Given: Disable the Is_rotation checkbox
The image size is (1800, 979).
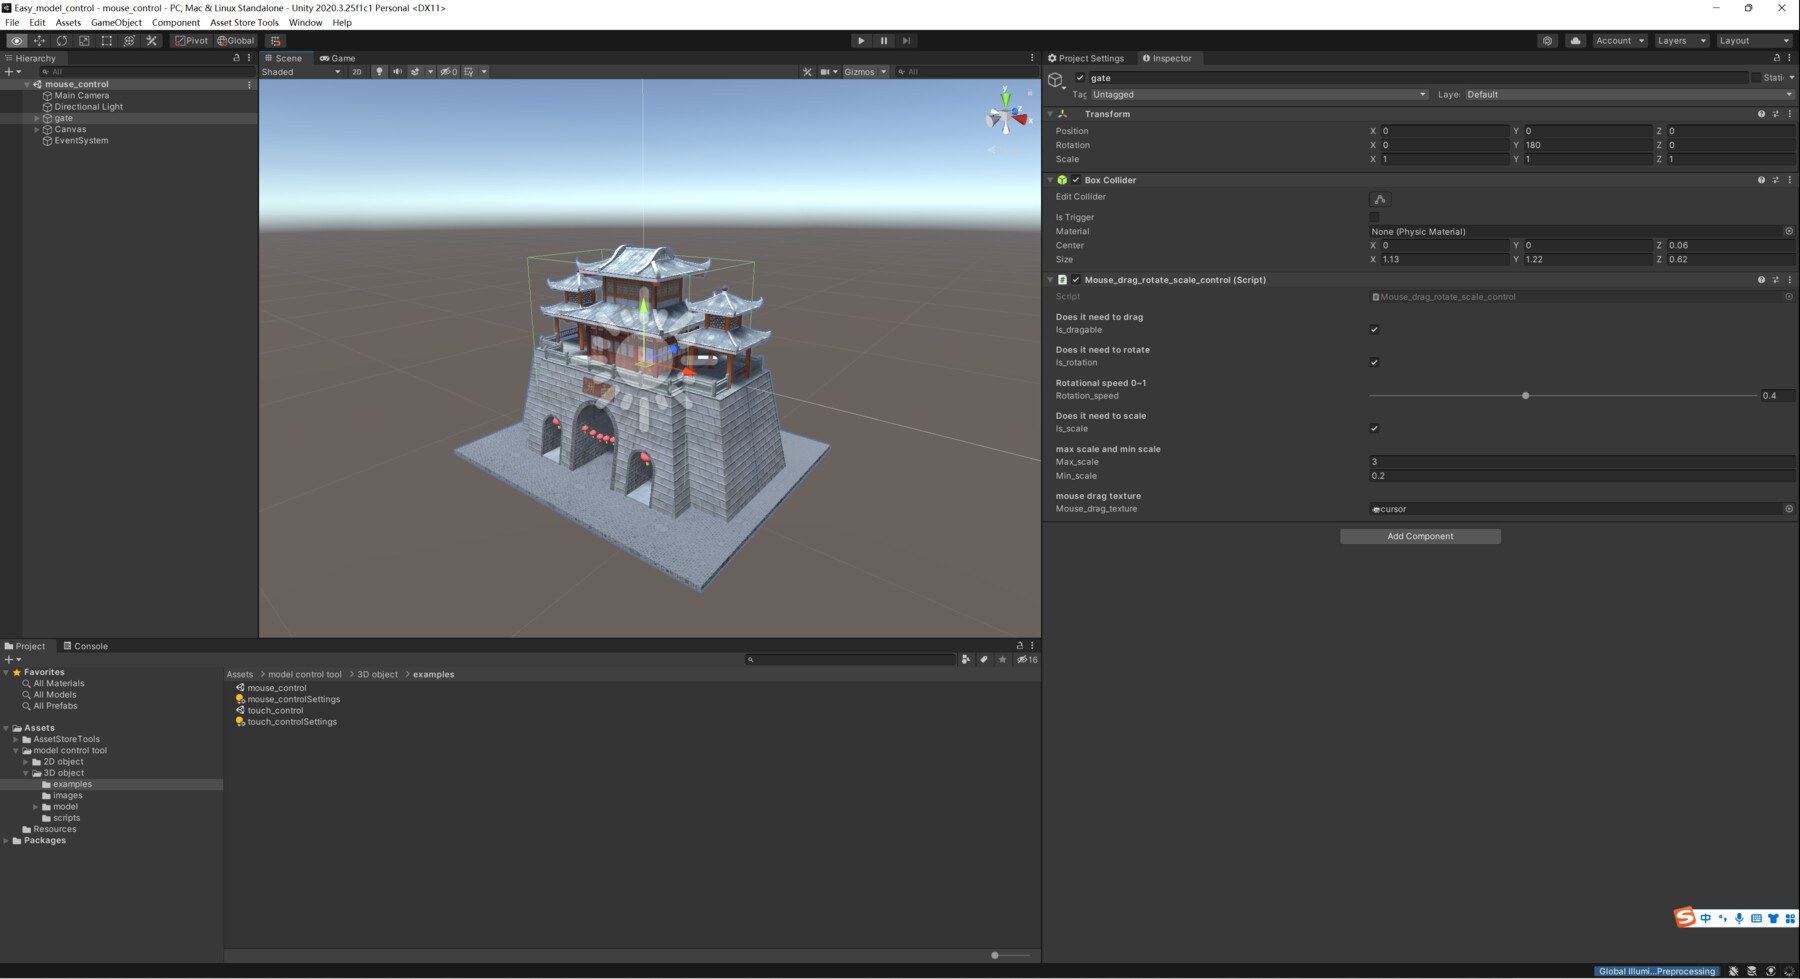Looking at the screenshot, I should click(x=1375, y=362).
